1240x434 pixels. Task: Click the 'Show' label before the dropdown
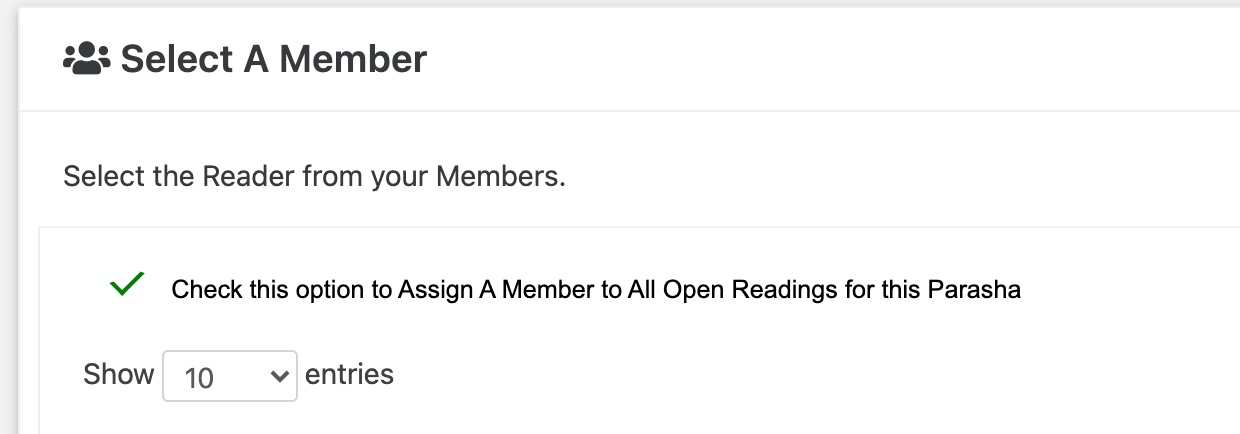[x=119, y=375]
